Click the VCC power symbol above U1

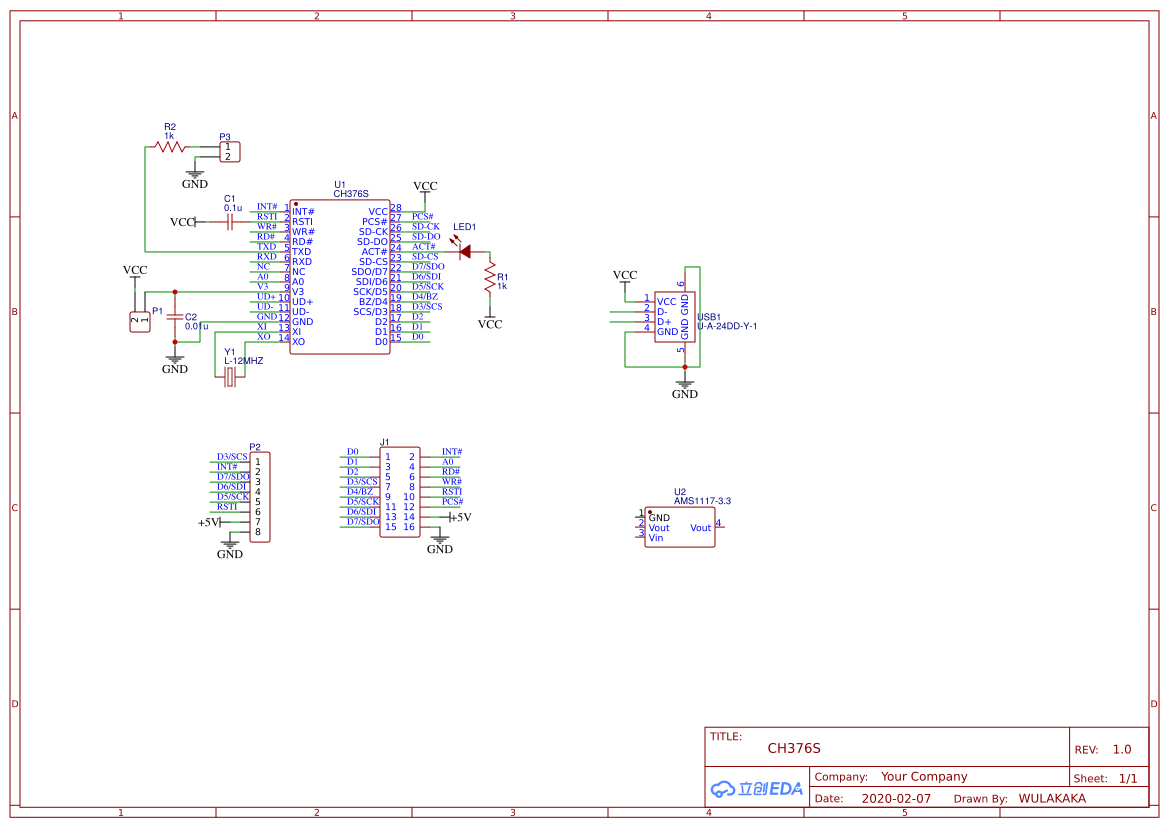coord(425,190)
